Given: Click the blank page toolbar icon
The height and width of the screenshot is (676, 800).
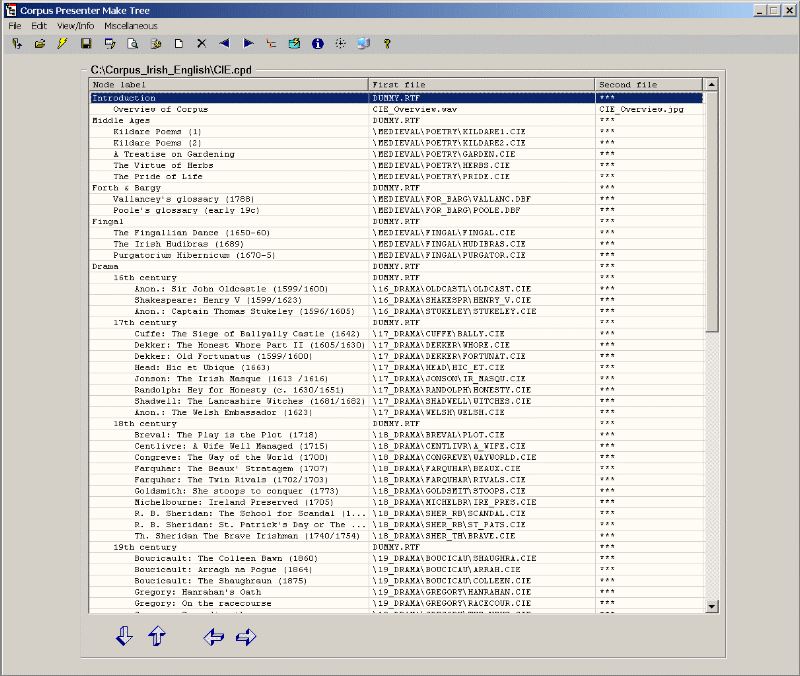Looking at the screenshot, I should point(178,44).
